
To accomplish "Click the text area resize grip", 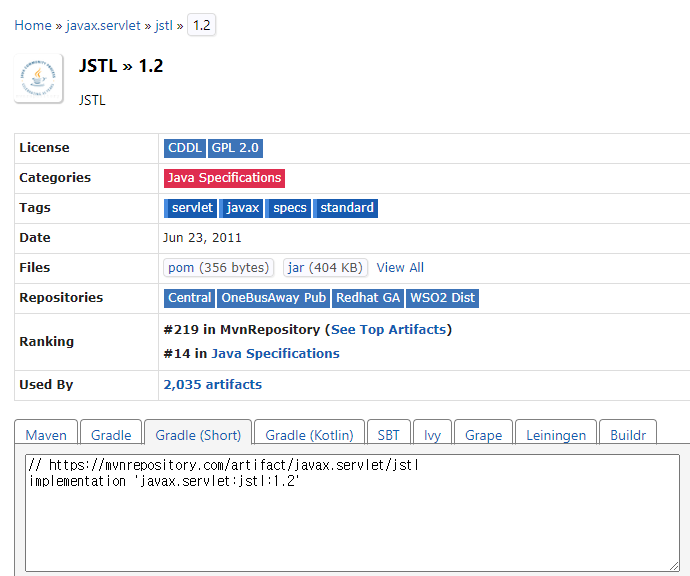I will (x=674, y=566).
